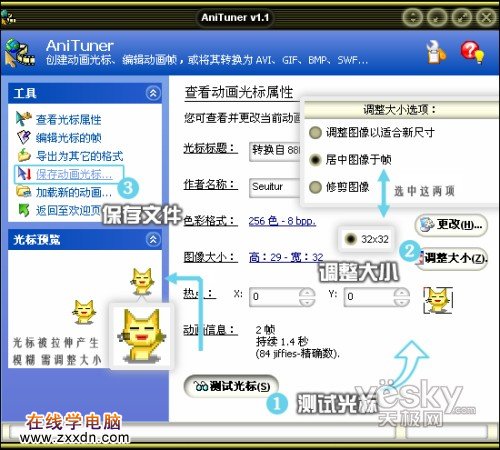Select 调整图像以适合新尺寸 radio option

tap(371, 133)
